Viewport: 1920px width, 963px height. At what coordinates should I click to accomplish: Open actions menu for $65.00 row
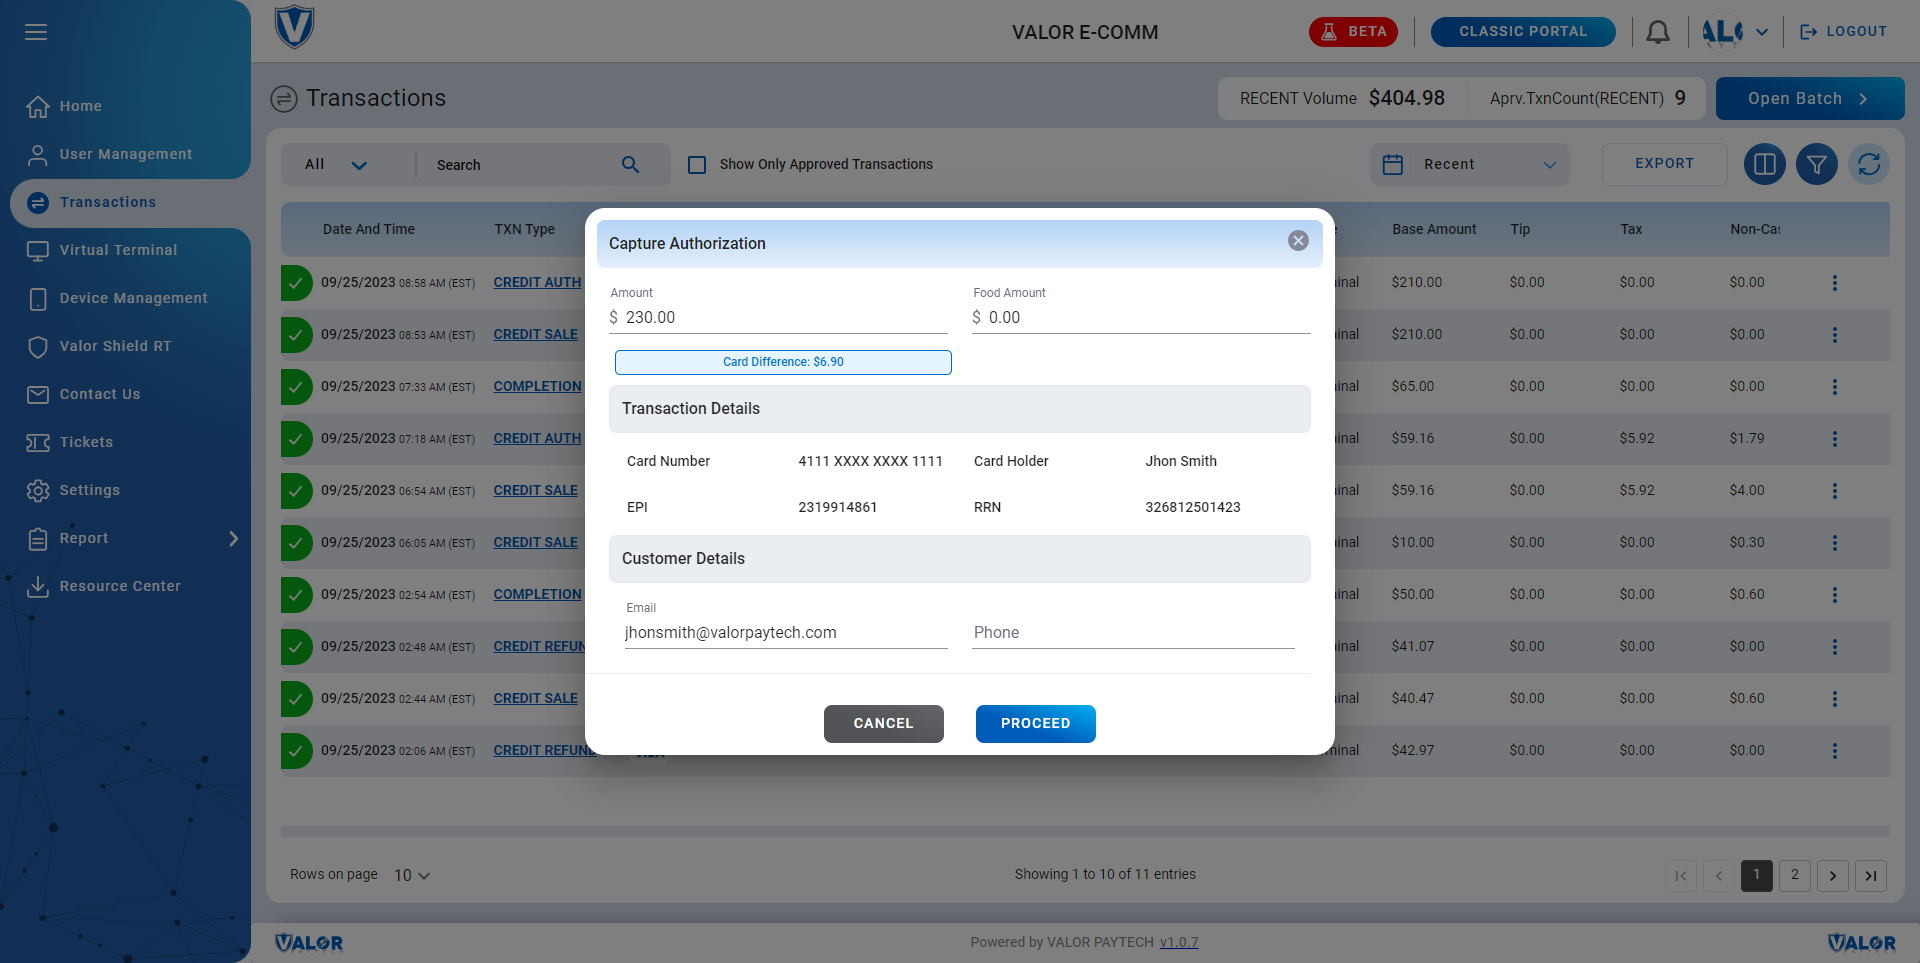point(1835,387)
